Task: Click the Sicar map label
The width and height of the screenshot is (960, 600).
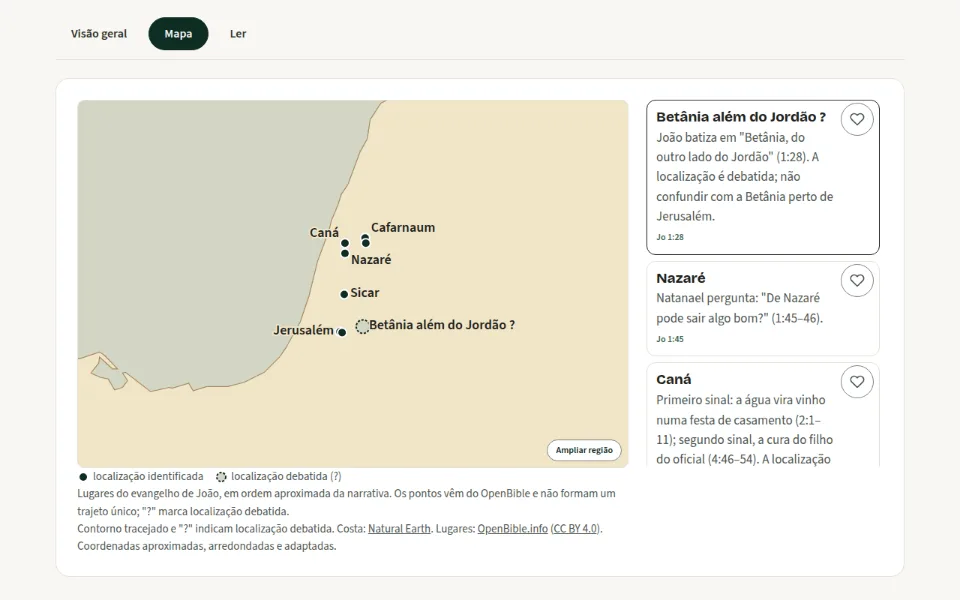Action: 365,293
